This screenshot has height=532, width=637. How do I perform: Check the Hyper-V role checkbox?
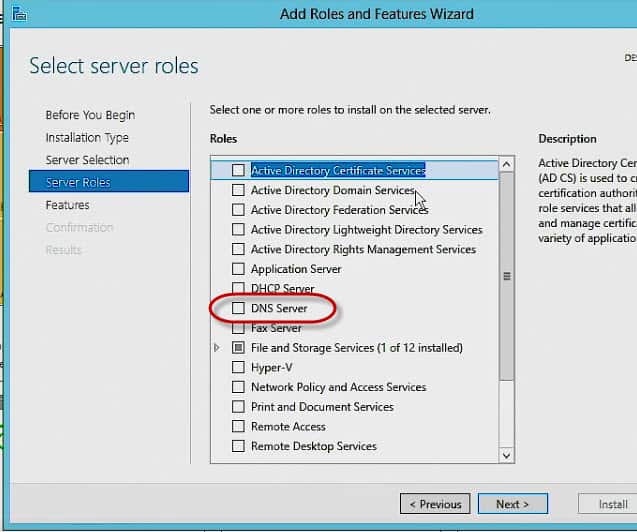pyautogui.click(x=238, y=367)
